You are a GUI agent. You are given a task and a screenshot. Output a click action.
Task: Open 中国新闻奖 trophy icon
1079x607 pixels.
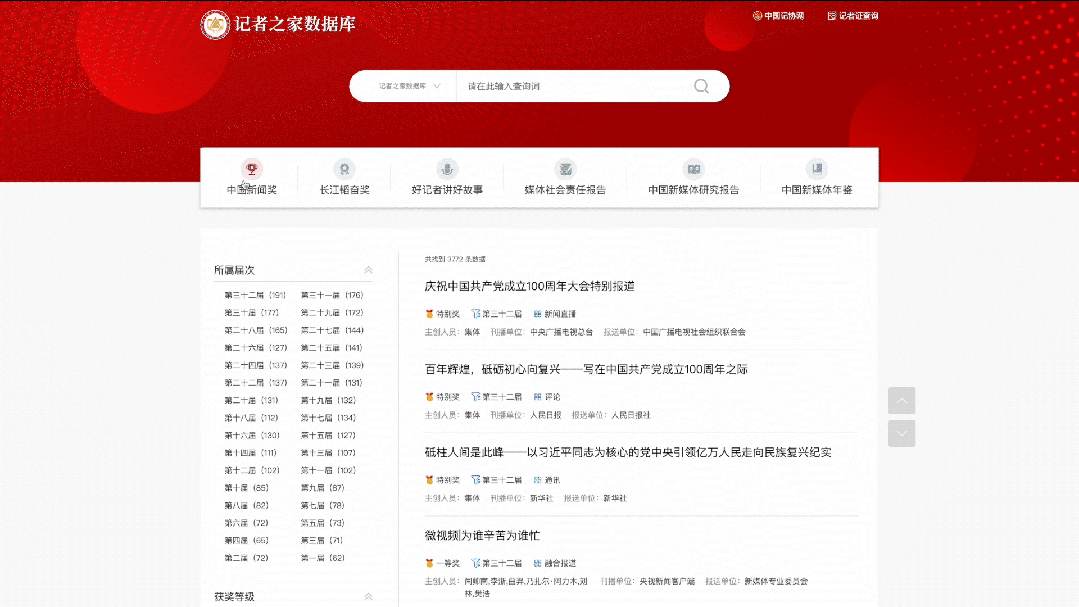tap(251, 169)
